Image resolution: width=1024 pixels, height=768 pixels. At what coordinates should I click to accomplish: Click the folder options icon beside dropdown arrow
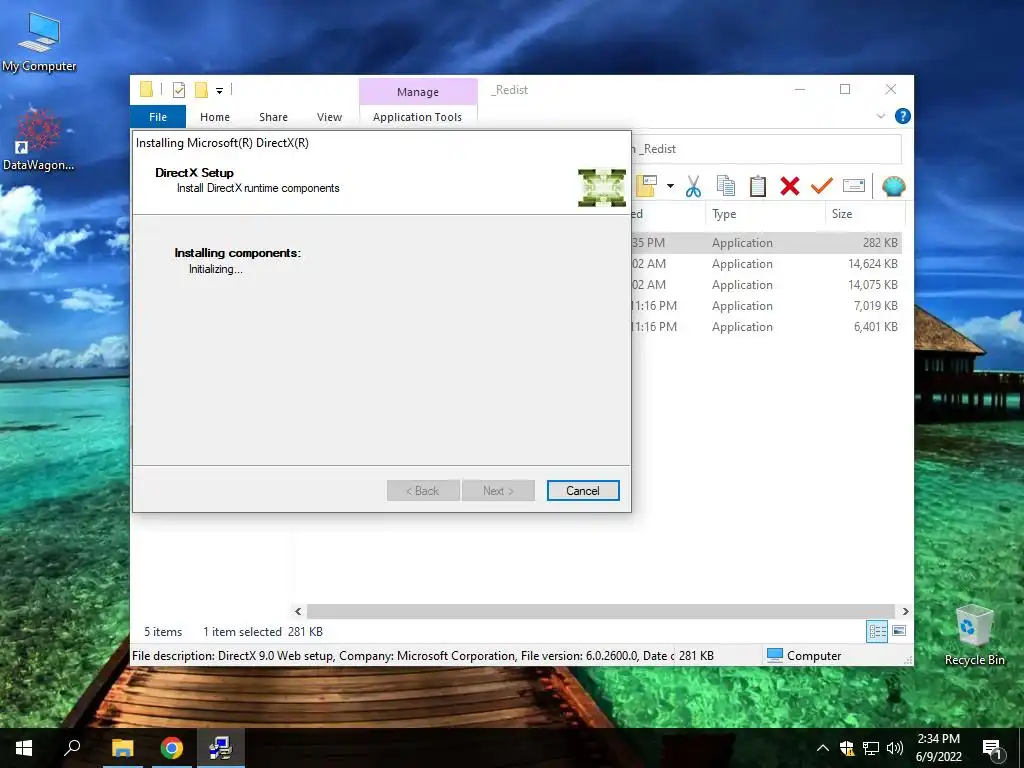coord(647,186)
